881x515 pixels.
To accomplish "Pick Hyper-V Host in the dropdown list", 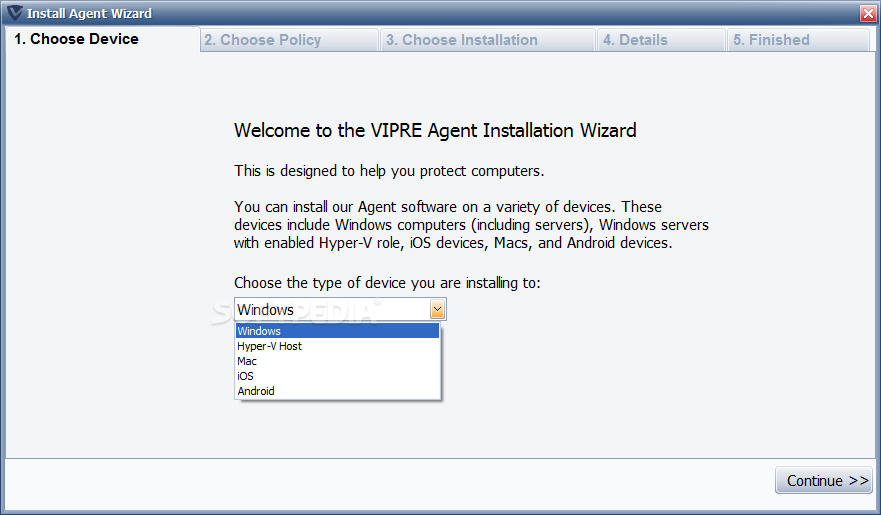I will (x=337, y=346).
